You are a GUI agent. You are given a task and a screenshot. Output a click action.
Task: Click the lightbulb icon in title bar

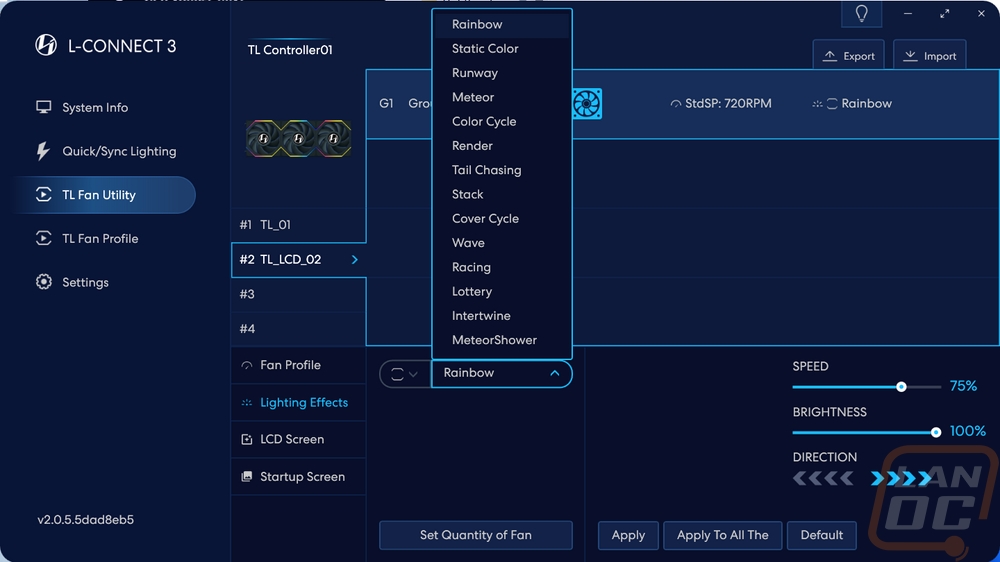862,13
